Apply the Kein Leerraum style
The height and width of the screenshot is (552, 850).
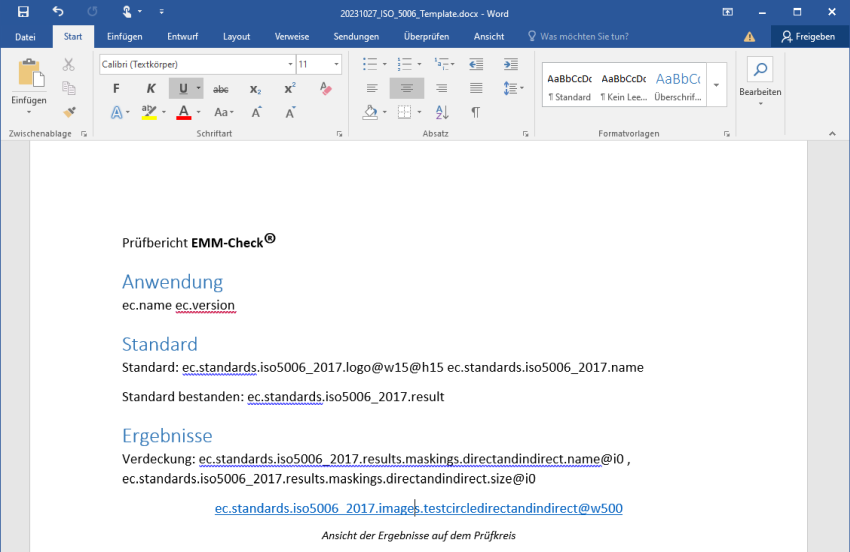[623, 87]
